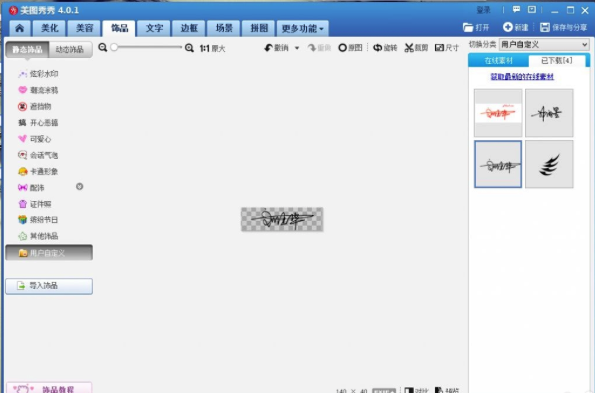Click the zoom in magnifier icon
The height and width of the screenshot is (393, 595).
coord(189,48)
